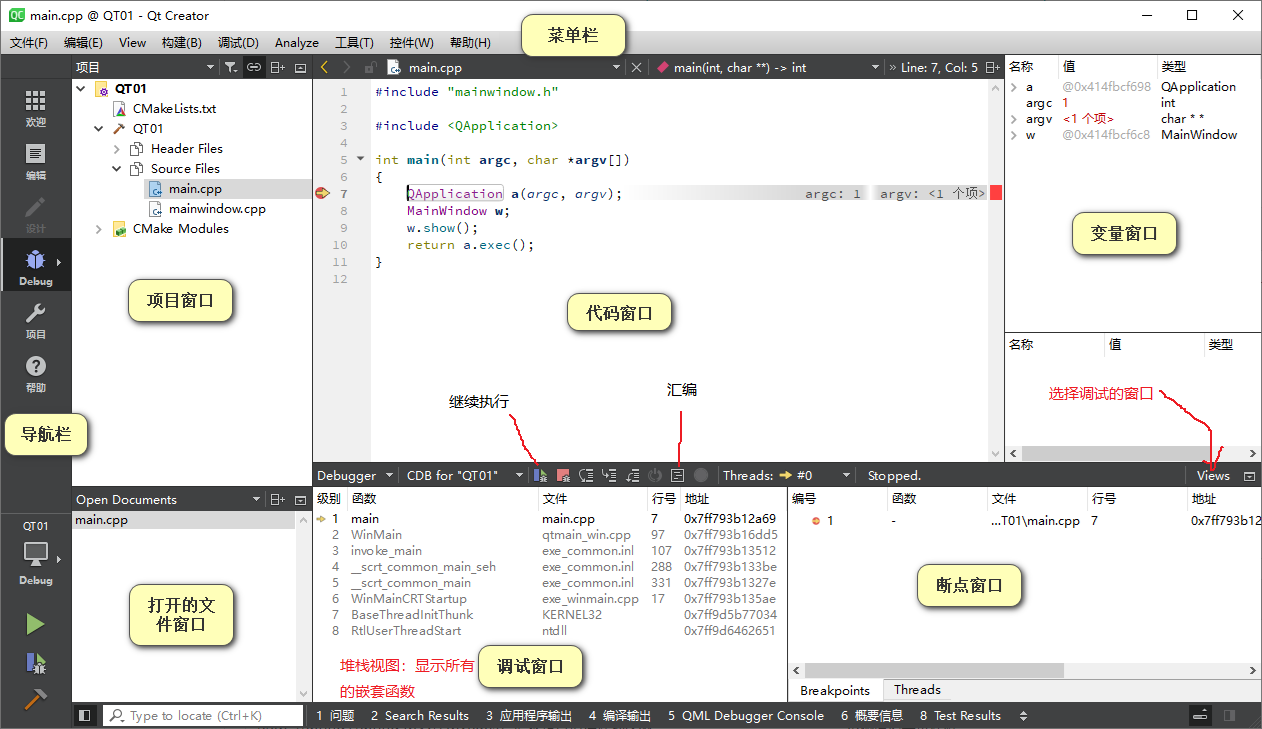The height and width of the screenshot is (729, 1262).
Task: Click the Step Out debugger icon
Action: coord(632,475)
